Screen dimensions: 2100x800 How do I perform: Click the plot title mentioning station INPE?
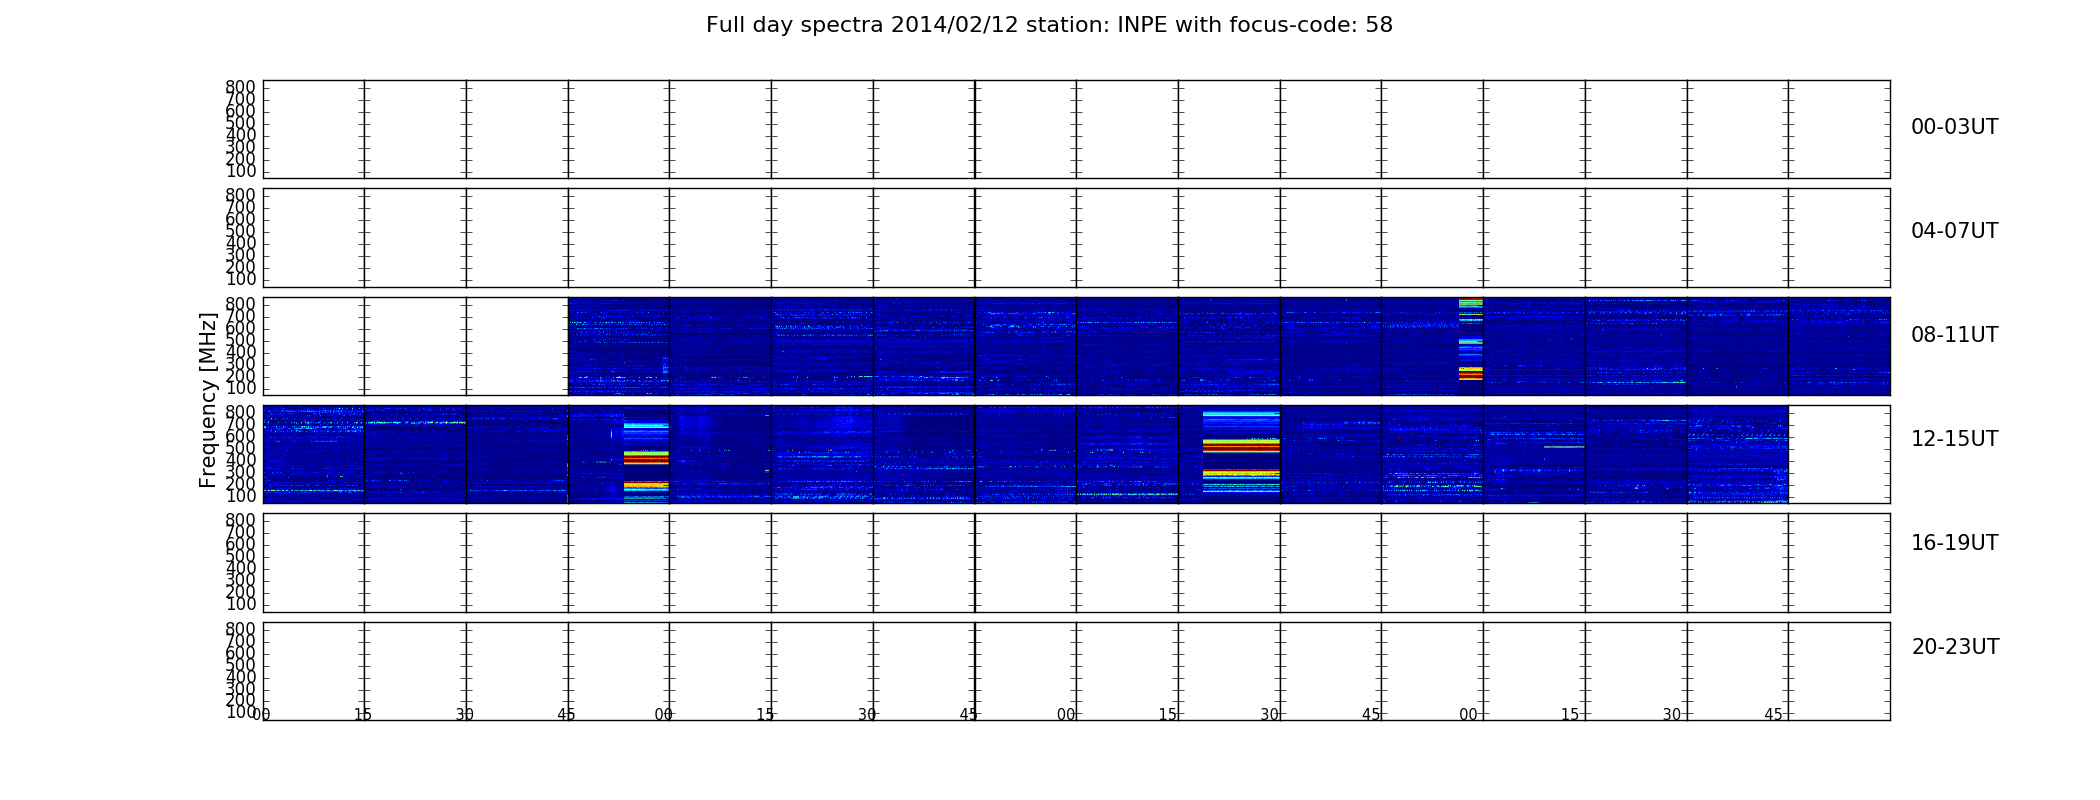pos(1049,25)
